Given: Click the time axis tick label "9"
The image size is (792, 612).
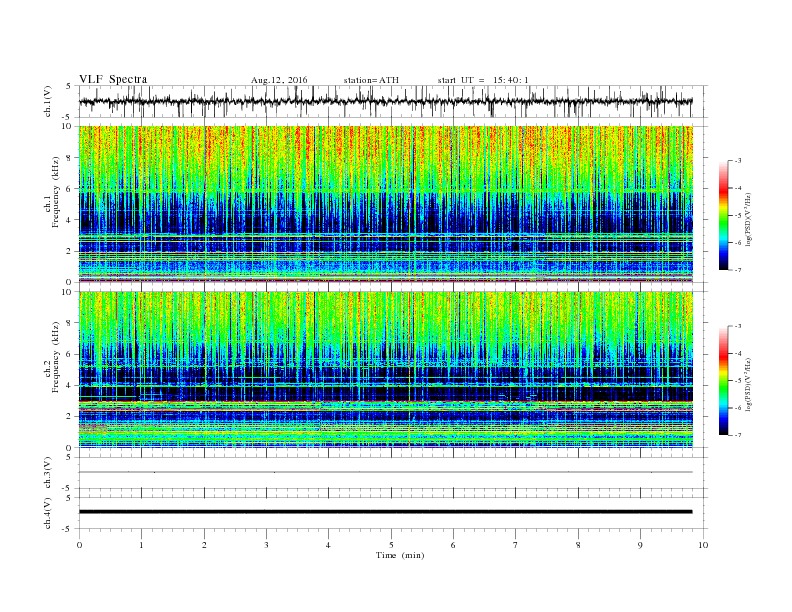Looking at the screenshot, I should click(x=640, y=545).
